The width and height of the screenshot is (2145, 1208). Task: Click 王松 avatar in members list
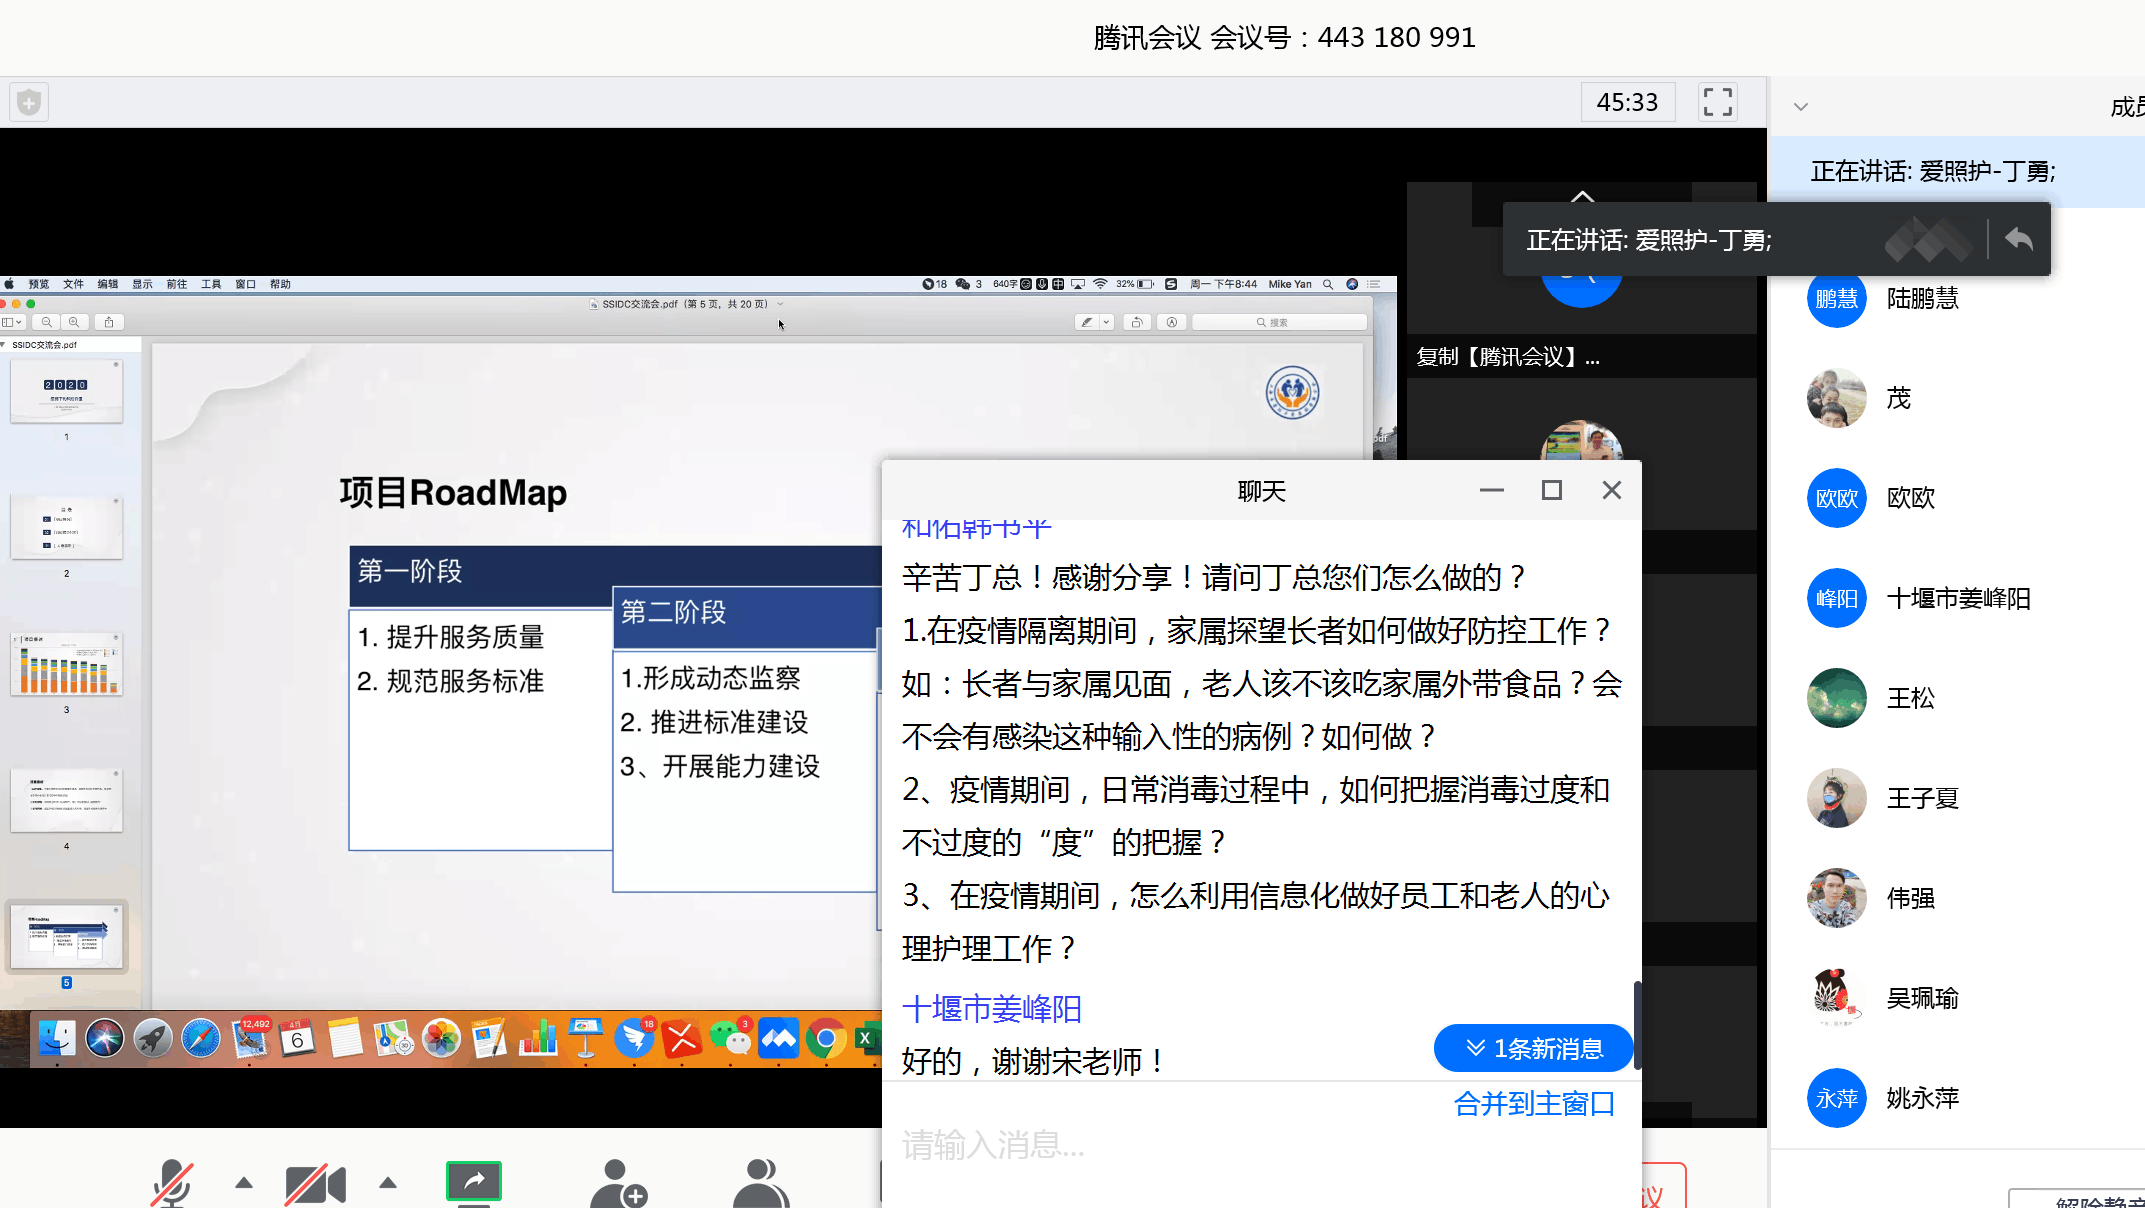(1837, 698)
